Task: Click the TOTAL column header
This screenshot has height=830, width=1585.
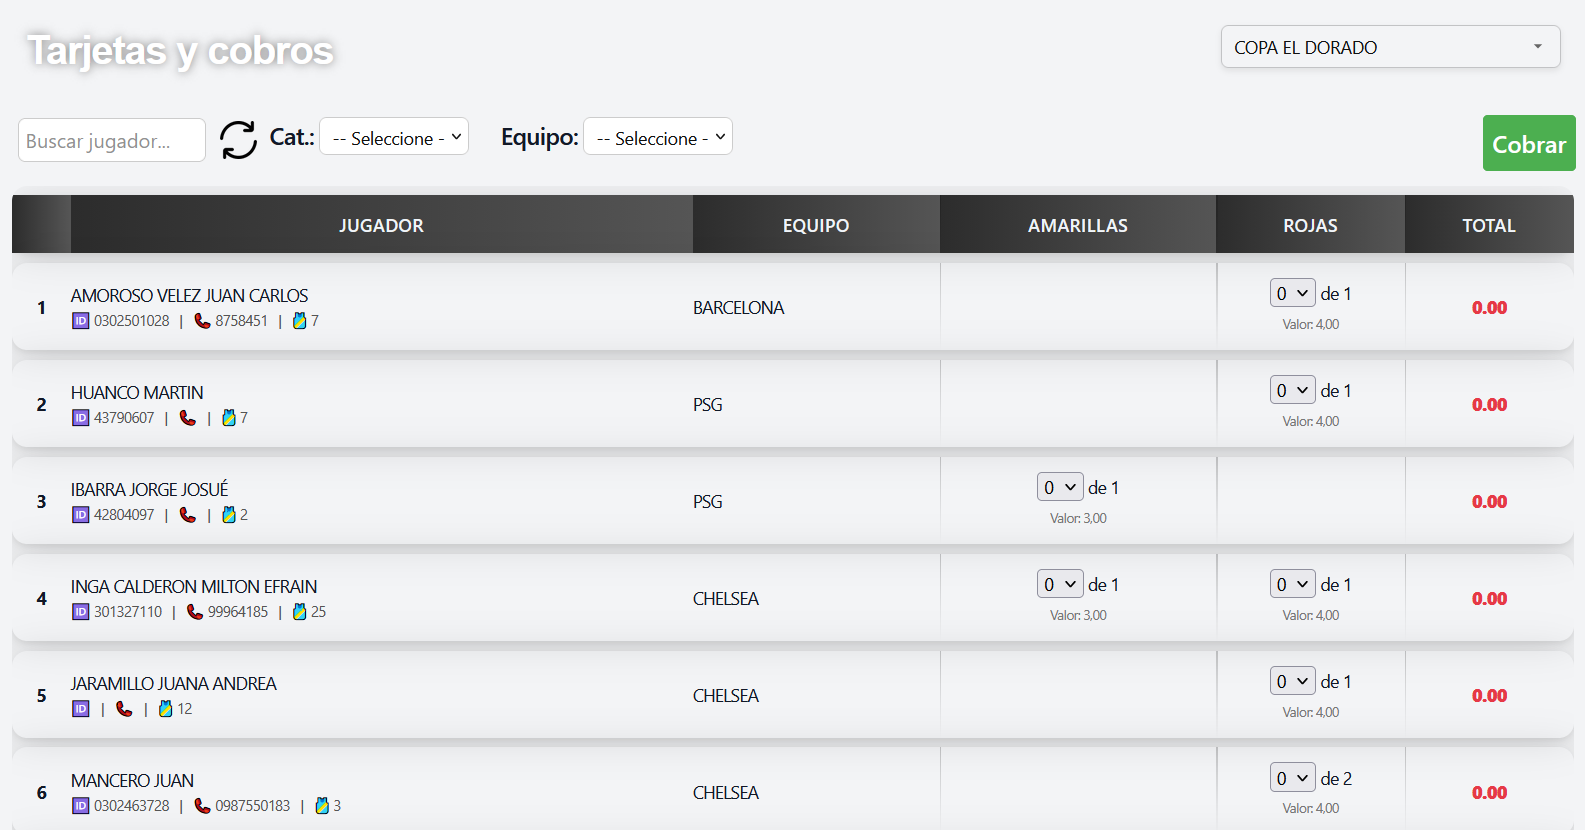Action: click(1489, 225)
